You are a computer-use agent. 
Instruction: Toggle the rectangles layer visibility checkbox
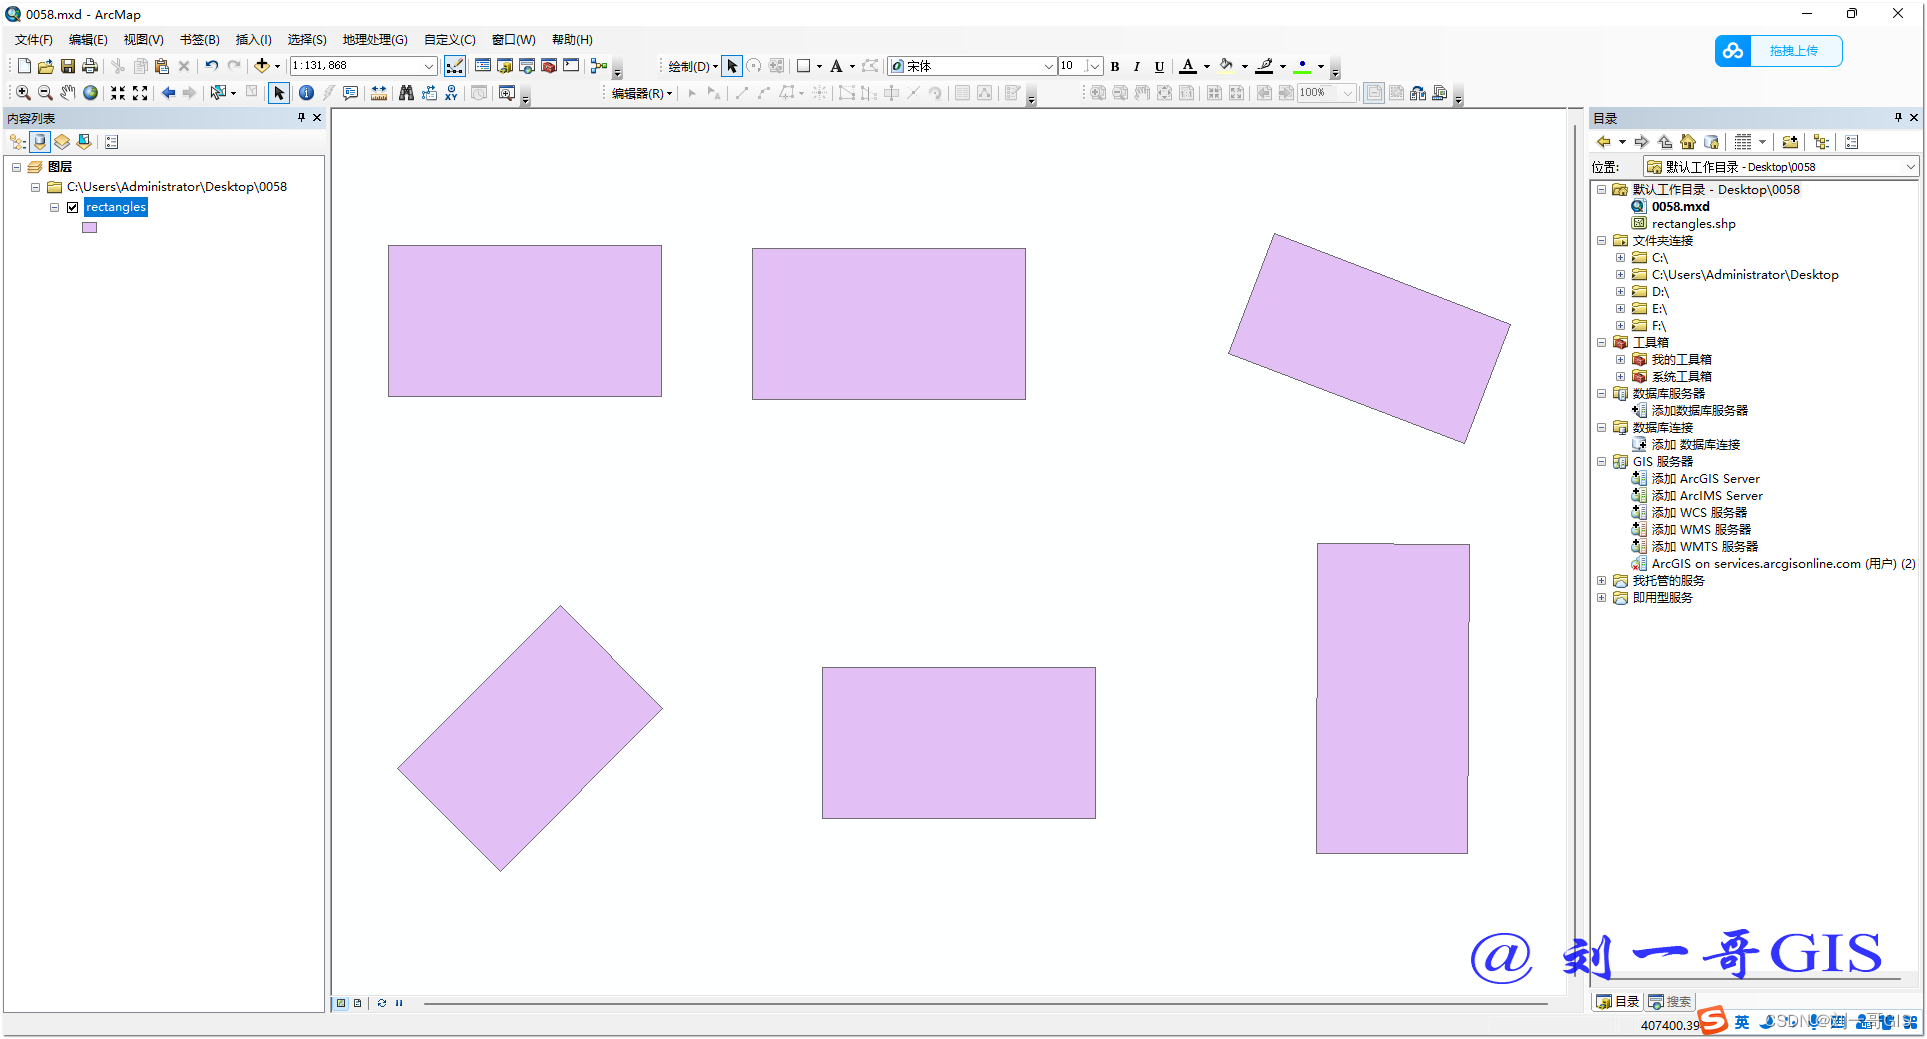[73, 208]
